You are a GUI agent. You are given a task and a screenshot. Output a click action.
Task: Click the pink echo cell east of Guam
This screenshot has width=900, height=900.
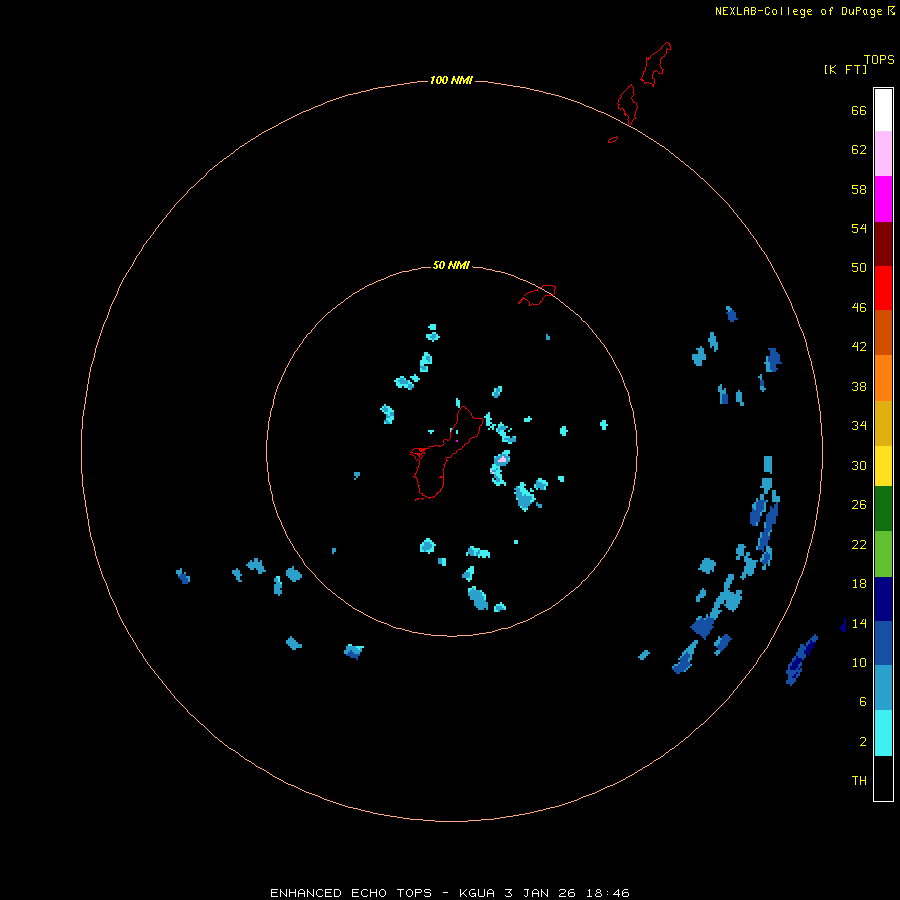(502, 459)
